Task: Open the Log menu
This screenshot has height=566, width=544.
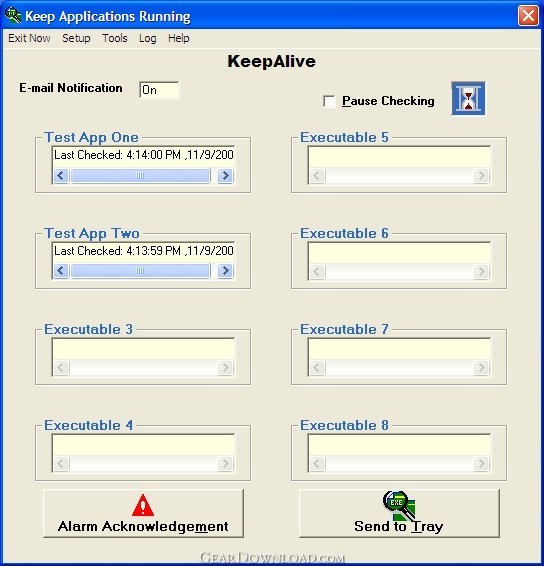Action: 148,38
